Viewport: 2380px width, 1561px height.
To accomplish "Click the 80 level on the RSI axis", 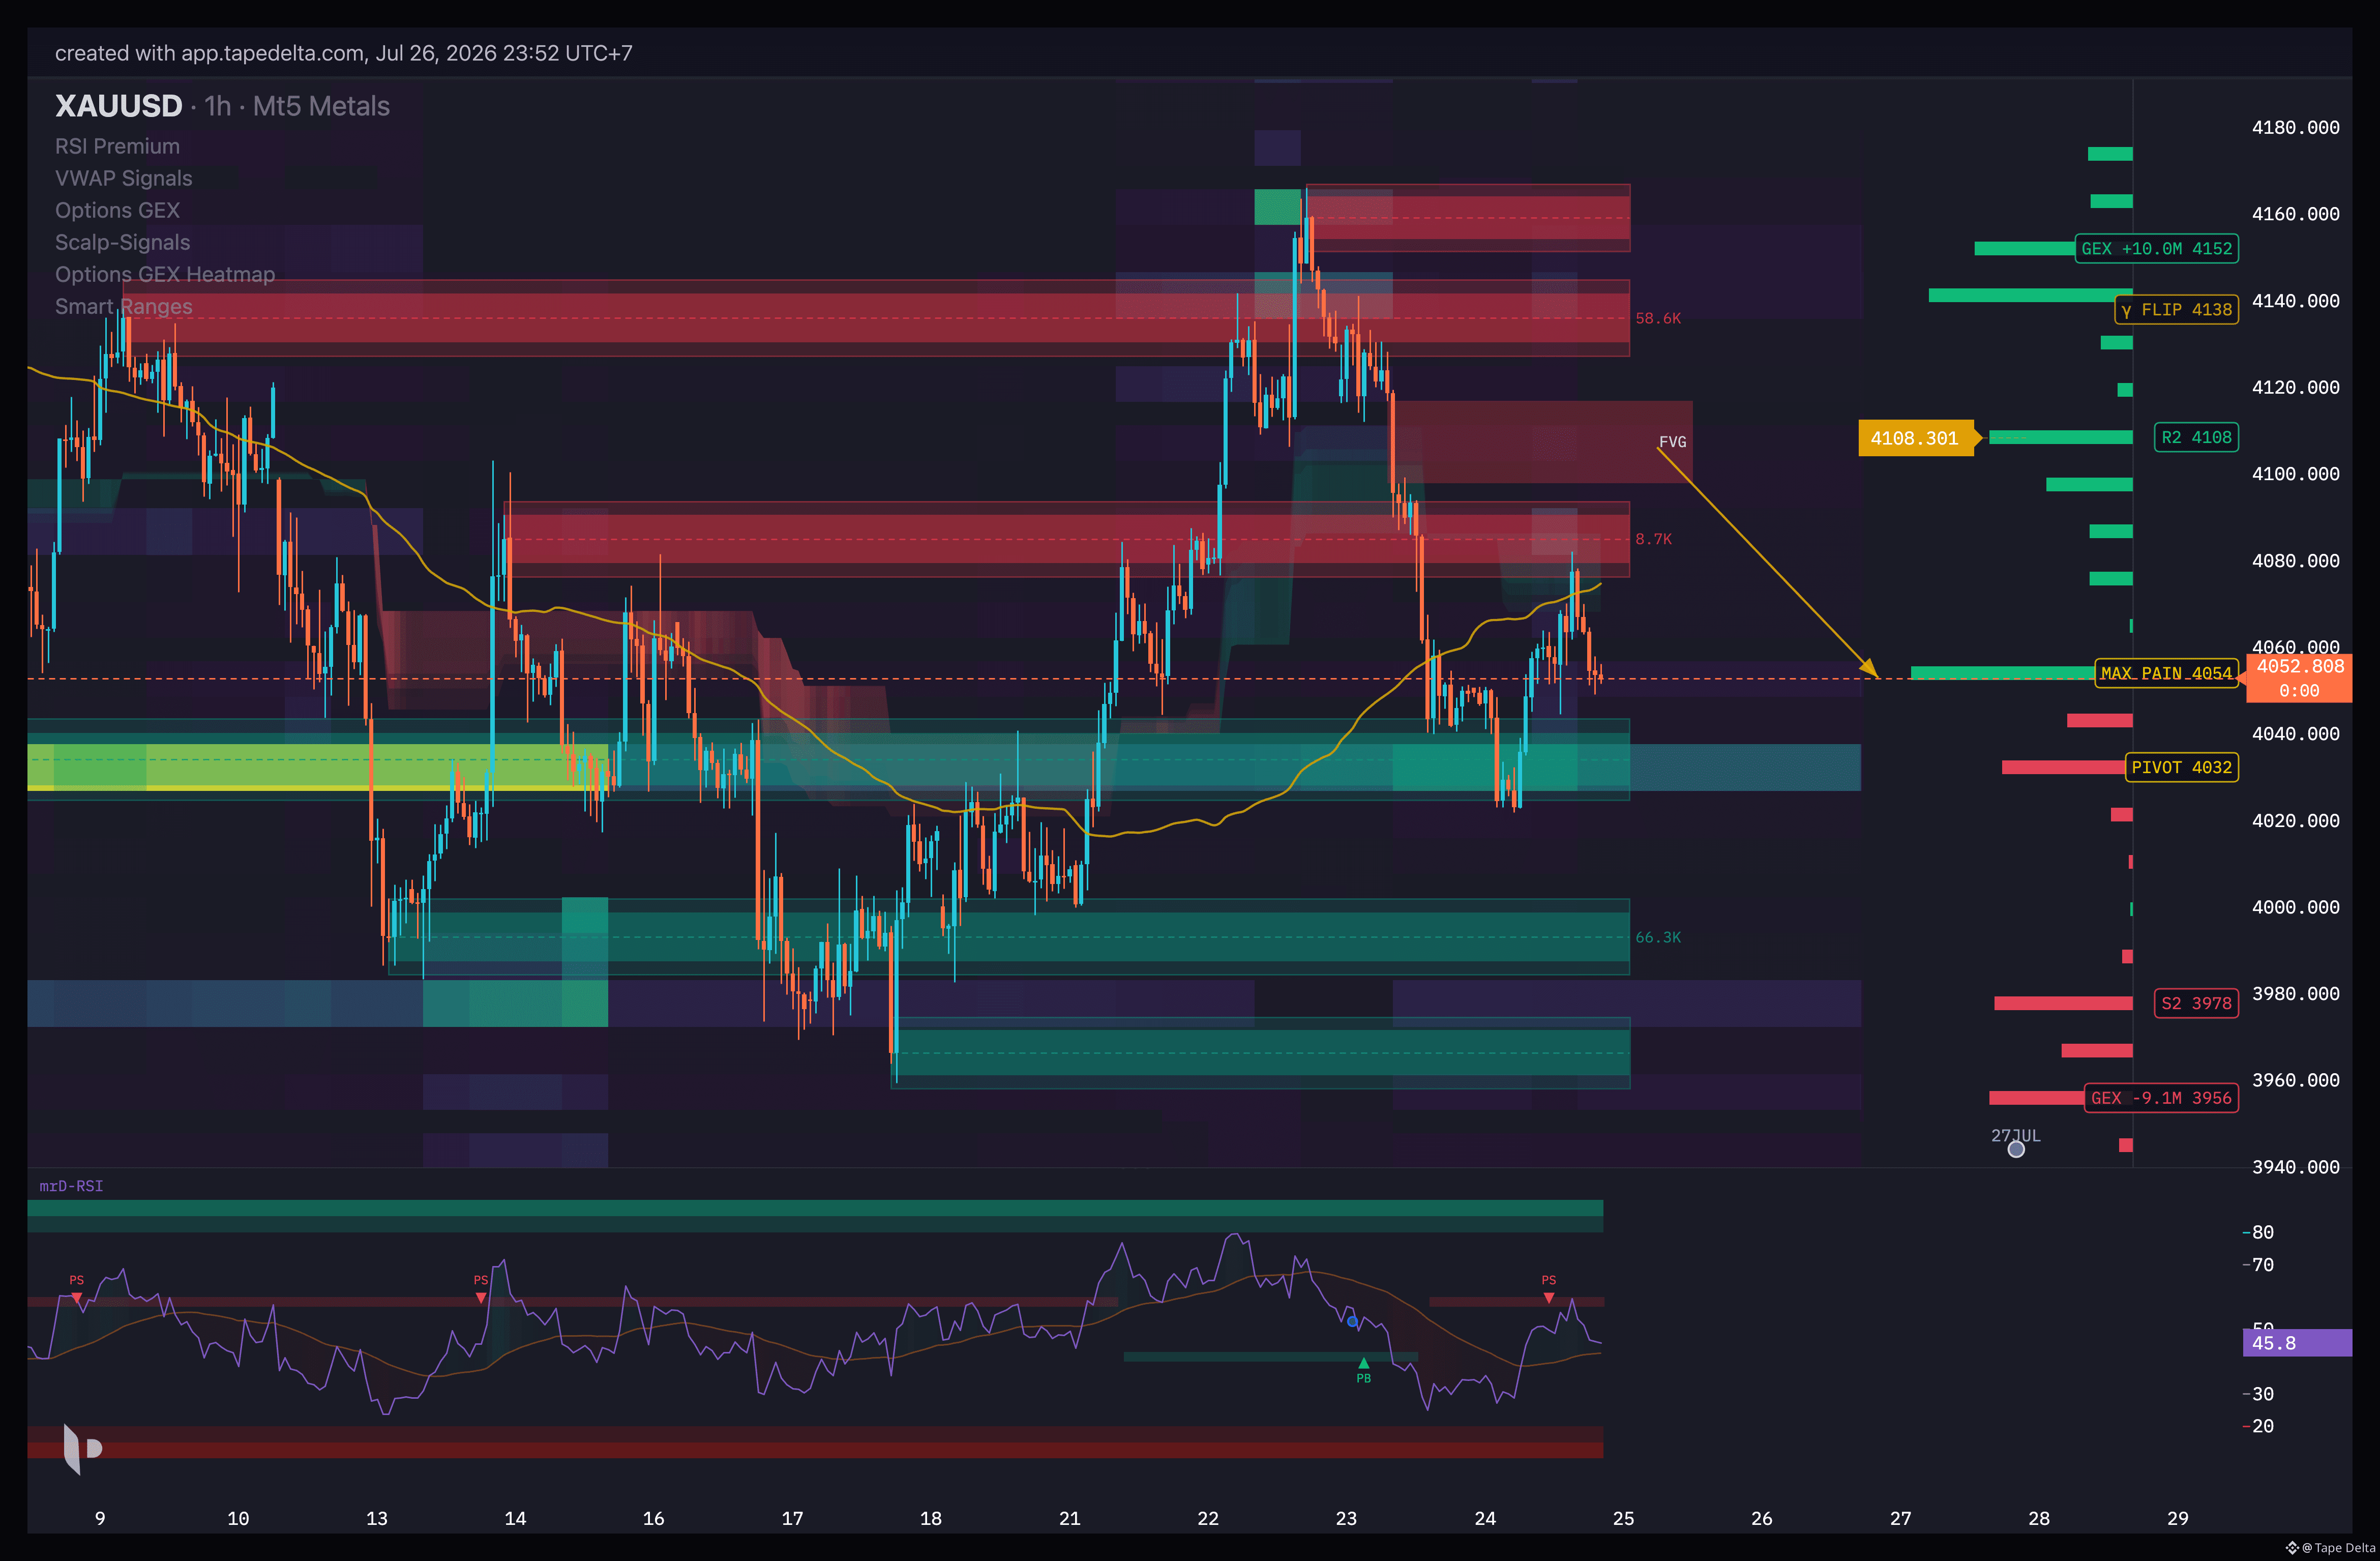I will [2263, 1232].
